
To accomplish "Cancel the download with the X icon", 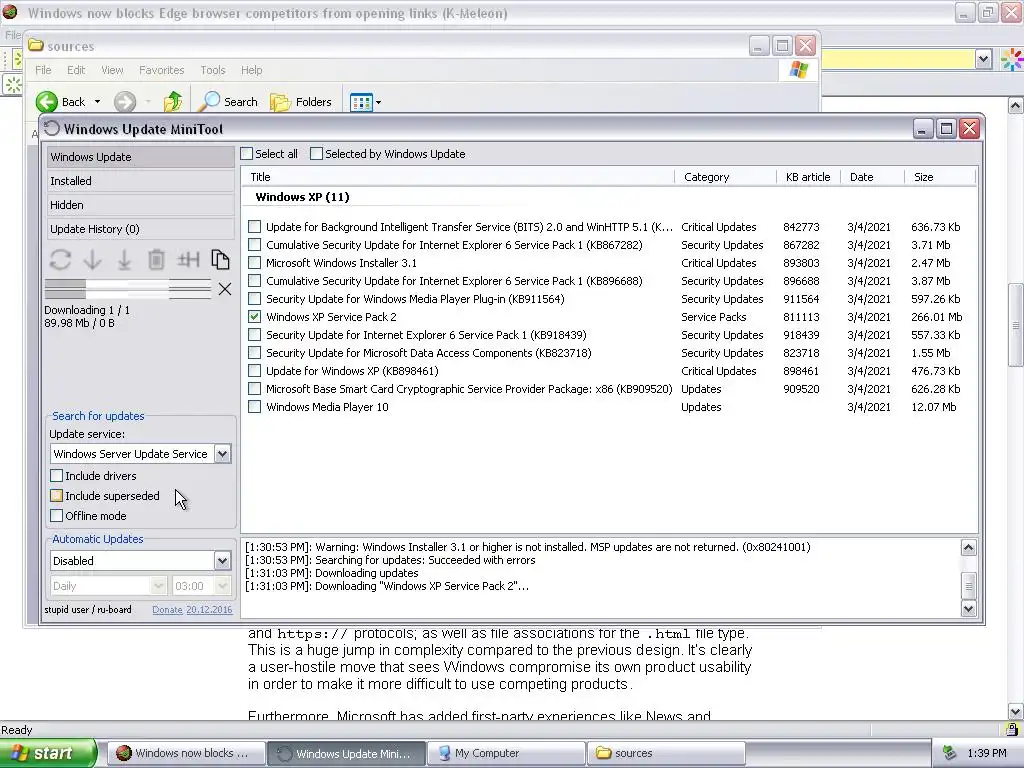I will (x=225, y=289).
